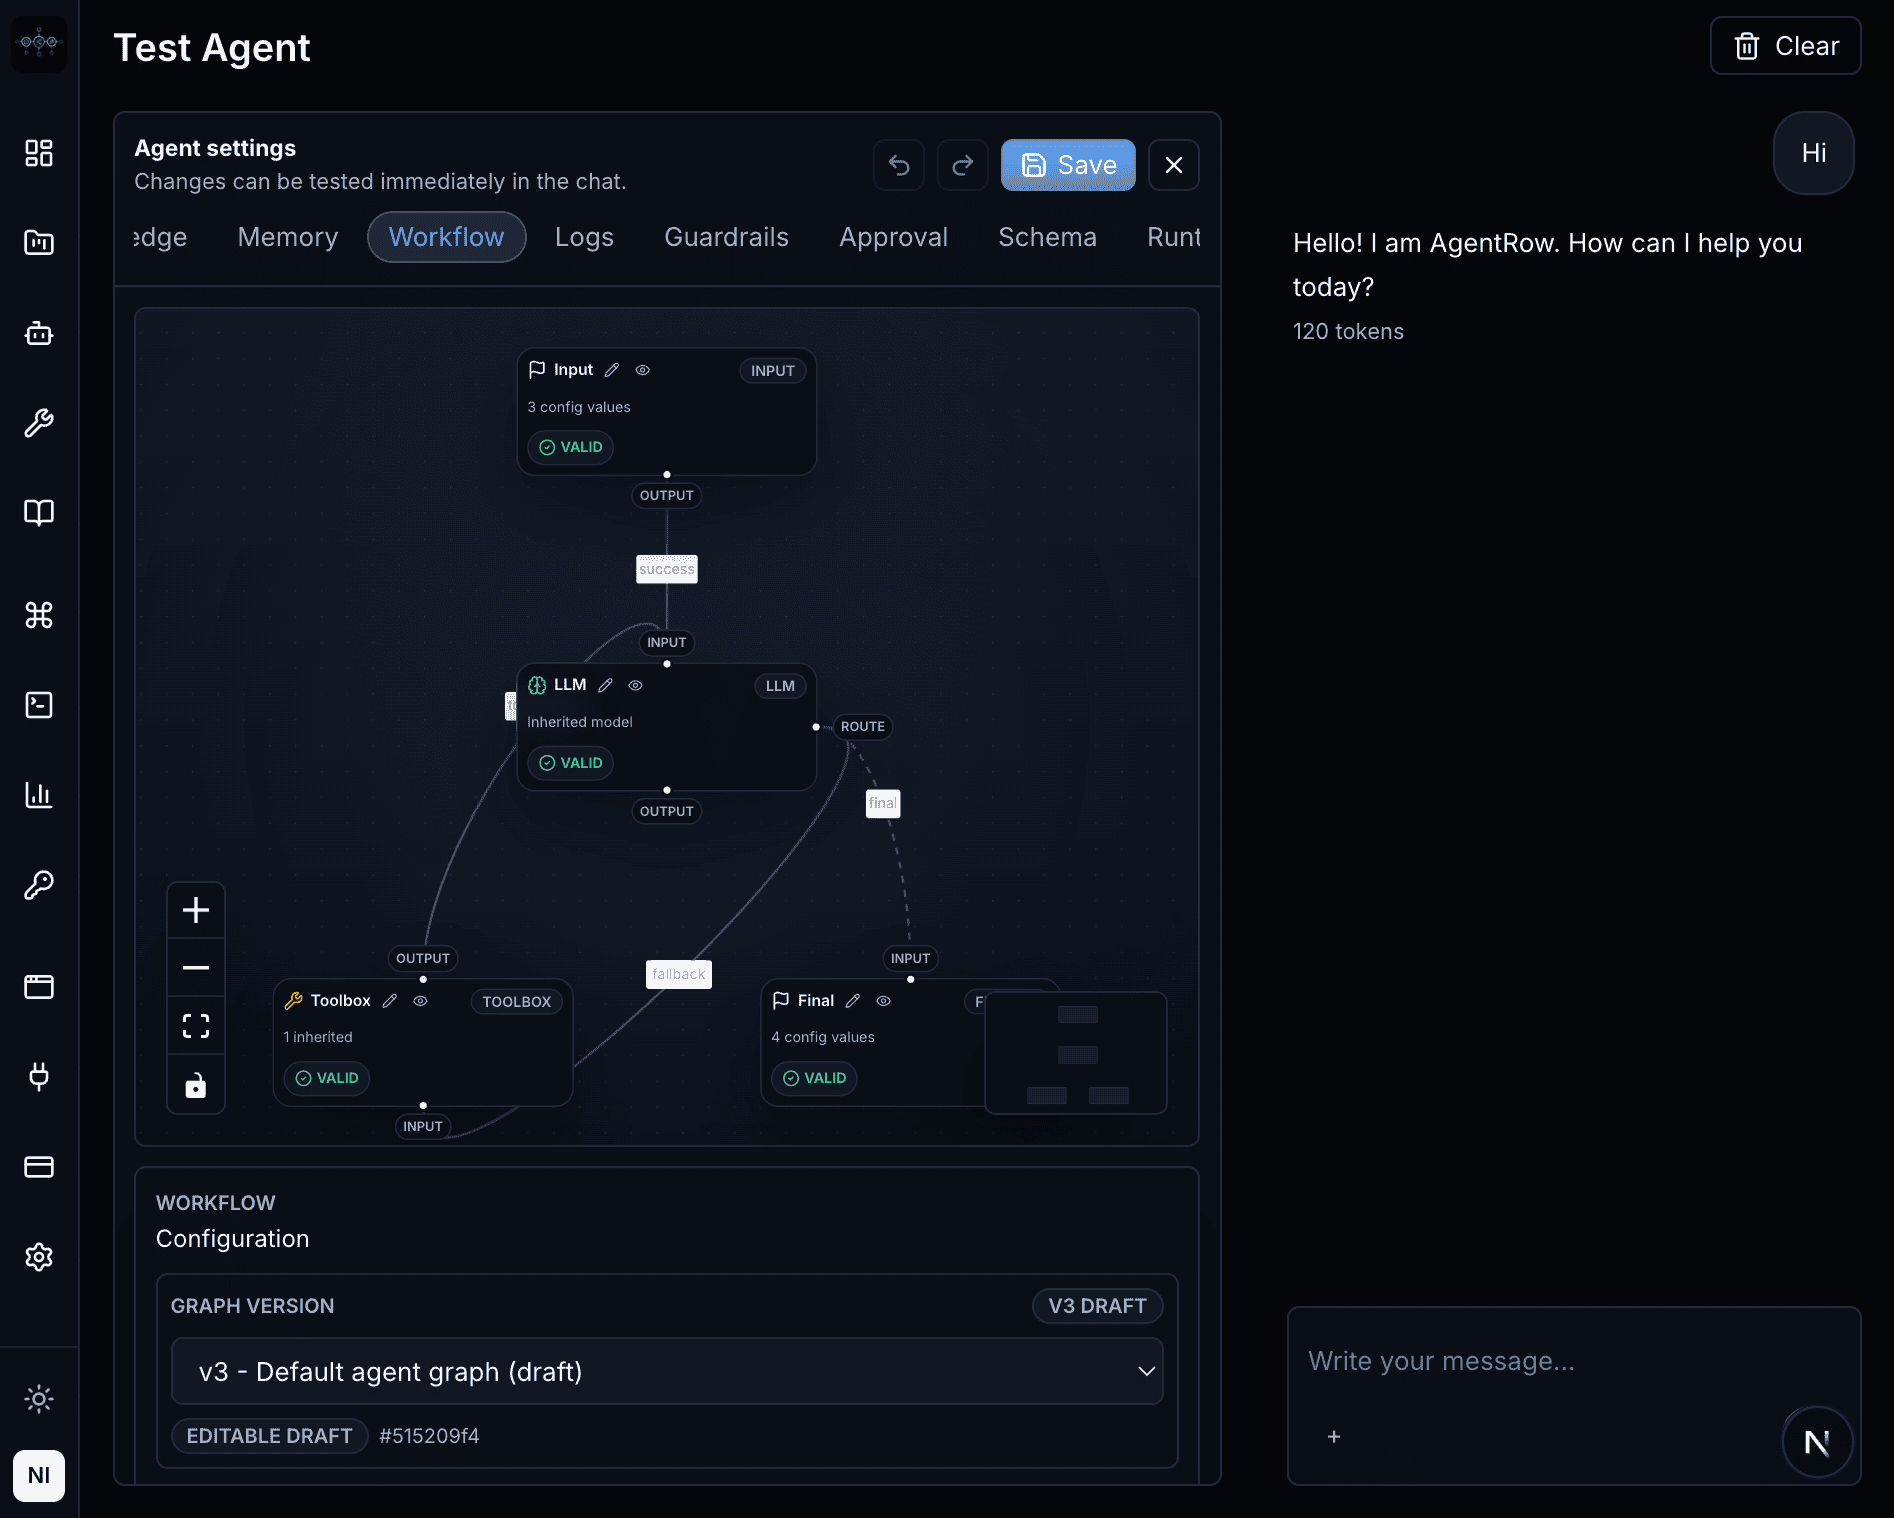The height and width of the screenshot is (1518, 1894).
Task: Open the analytics bar chart sidebar icon
Action: point(39,795)
